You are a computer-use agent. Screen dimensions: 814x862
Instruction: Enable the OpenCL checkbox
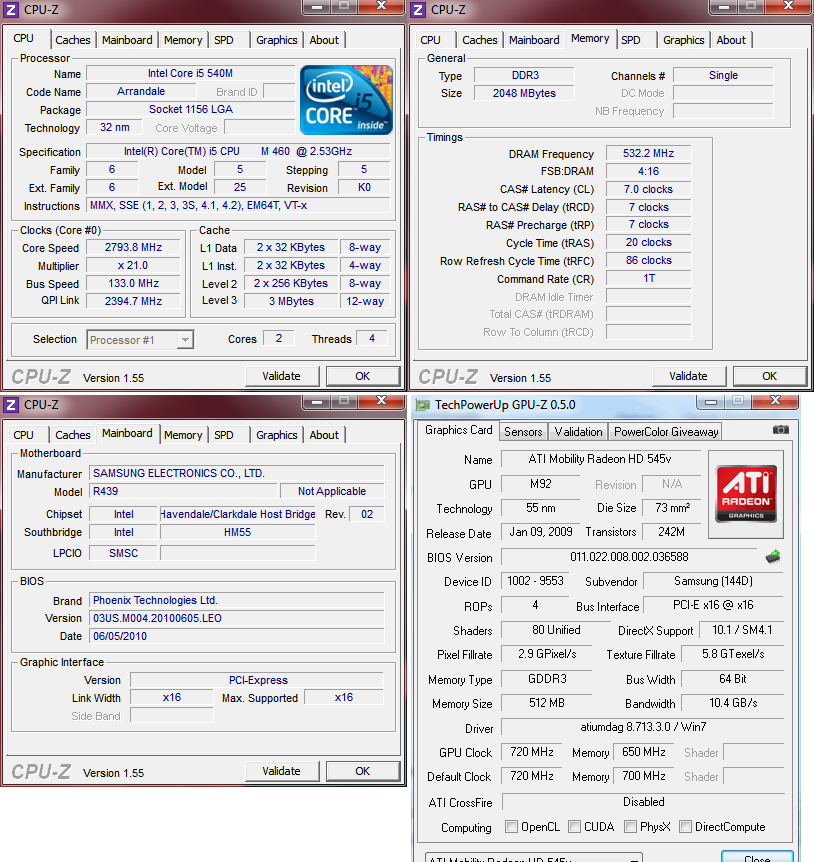click(x=511, y=826)
